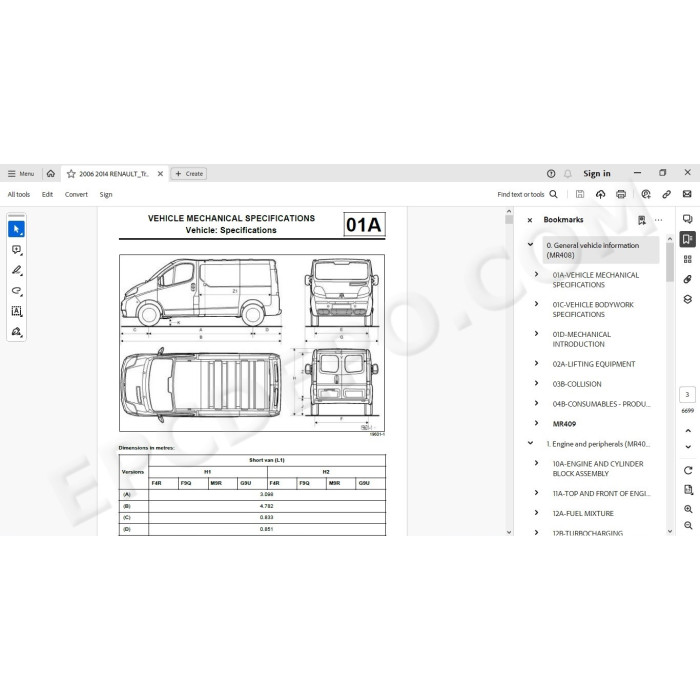Star the current document as favorite

71,174
